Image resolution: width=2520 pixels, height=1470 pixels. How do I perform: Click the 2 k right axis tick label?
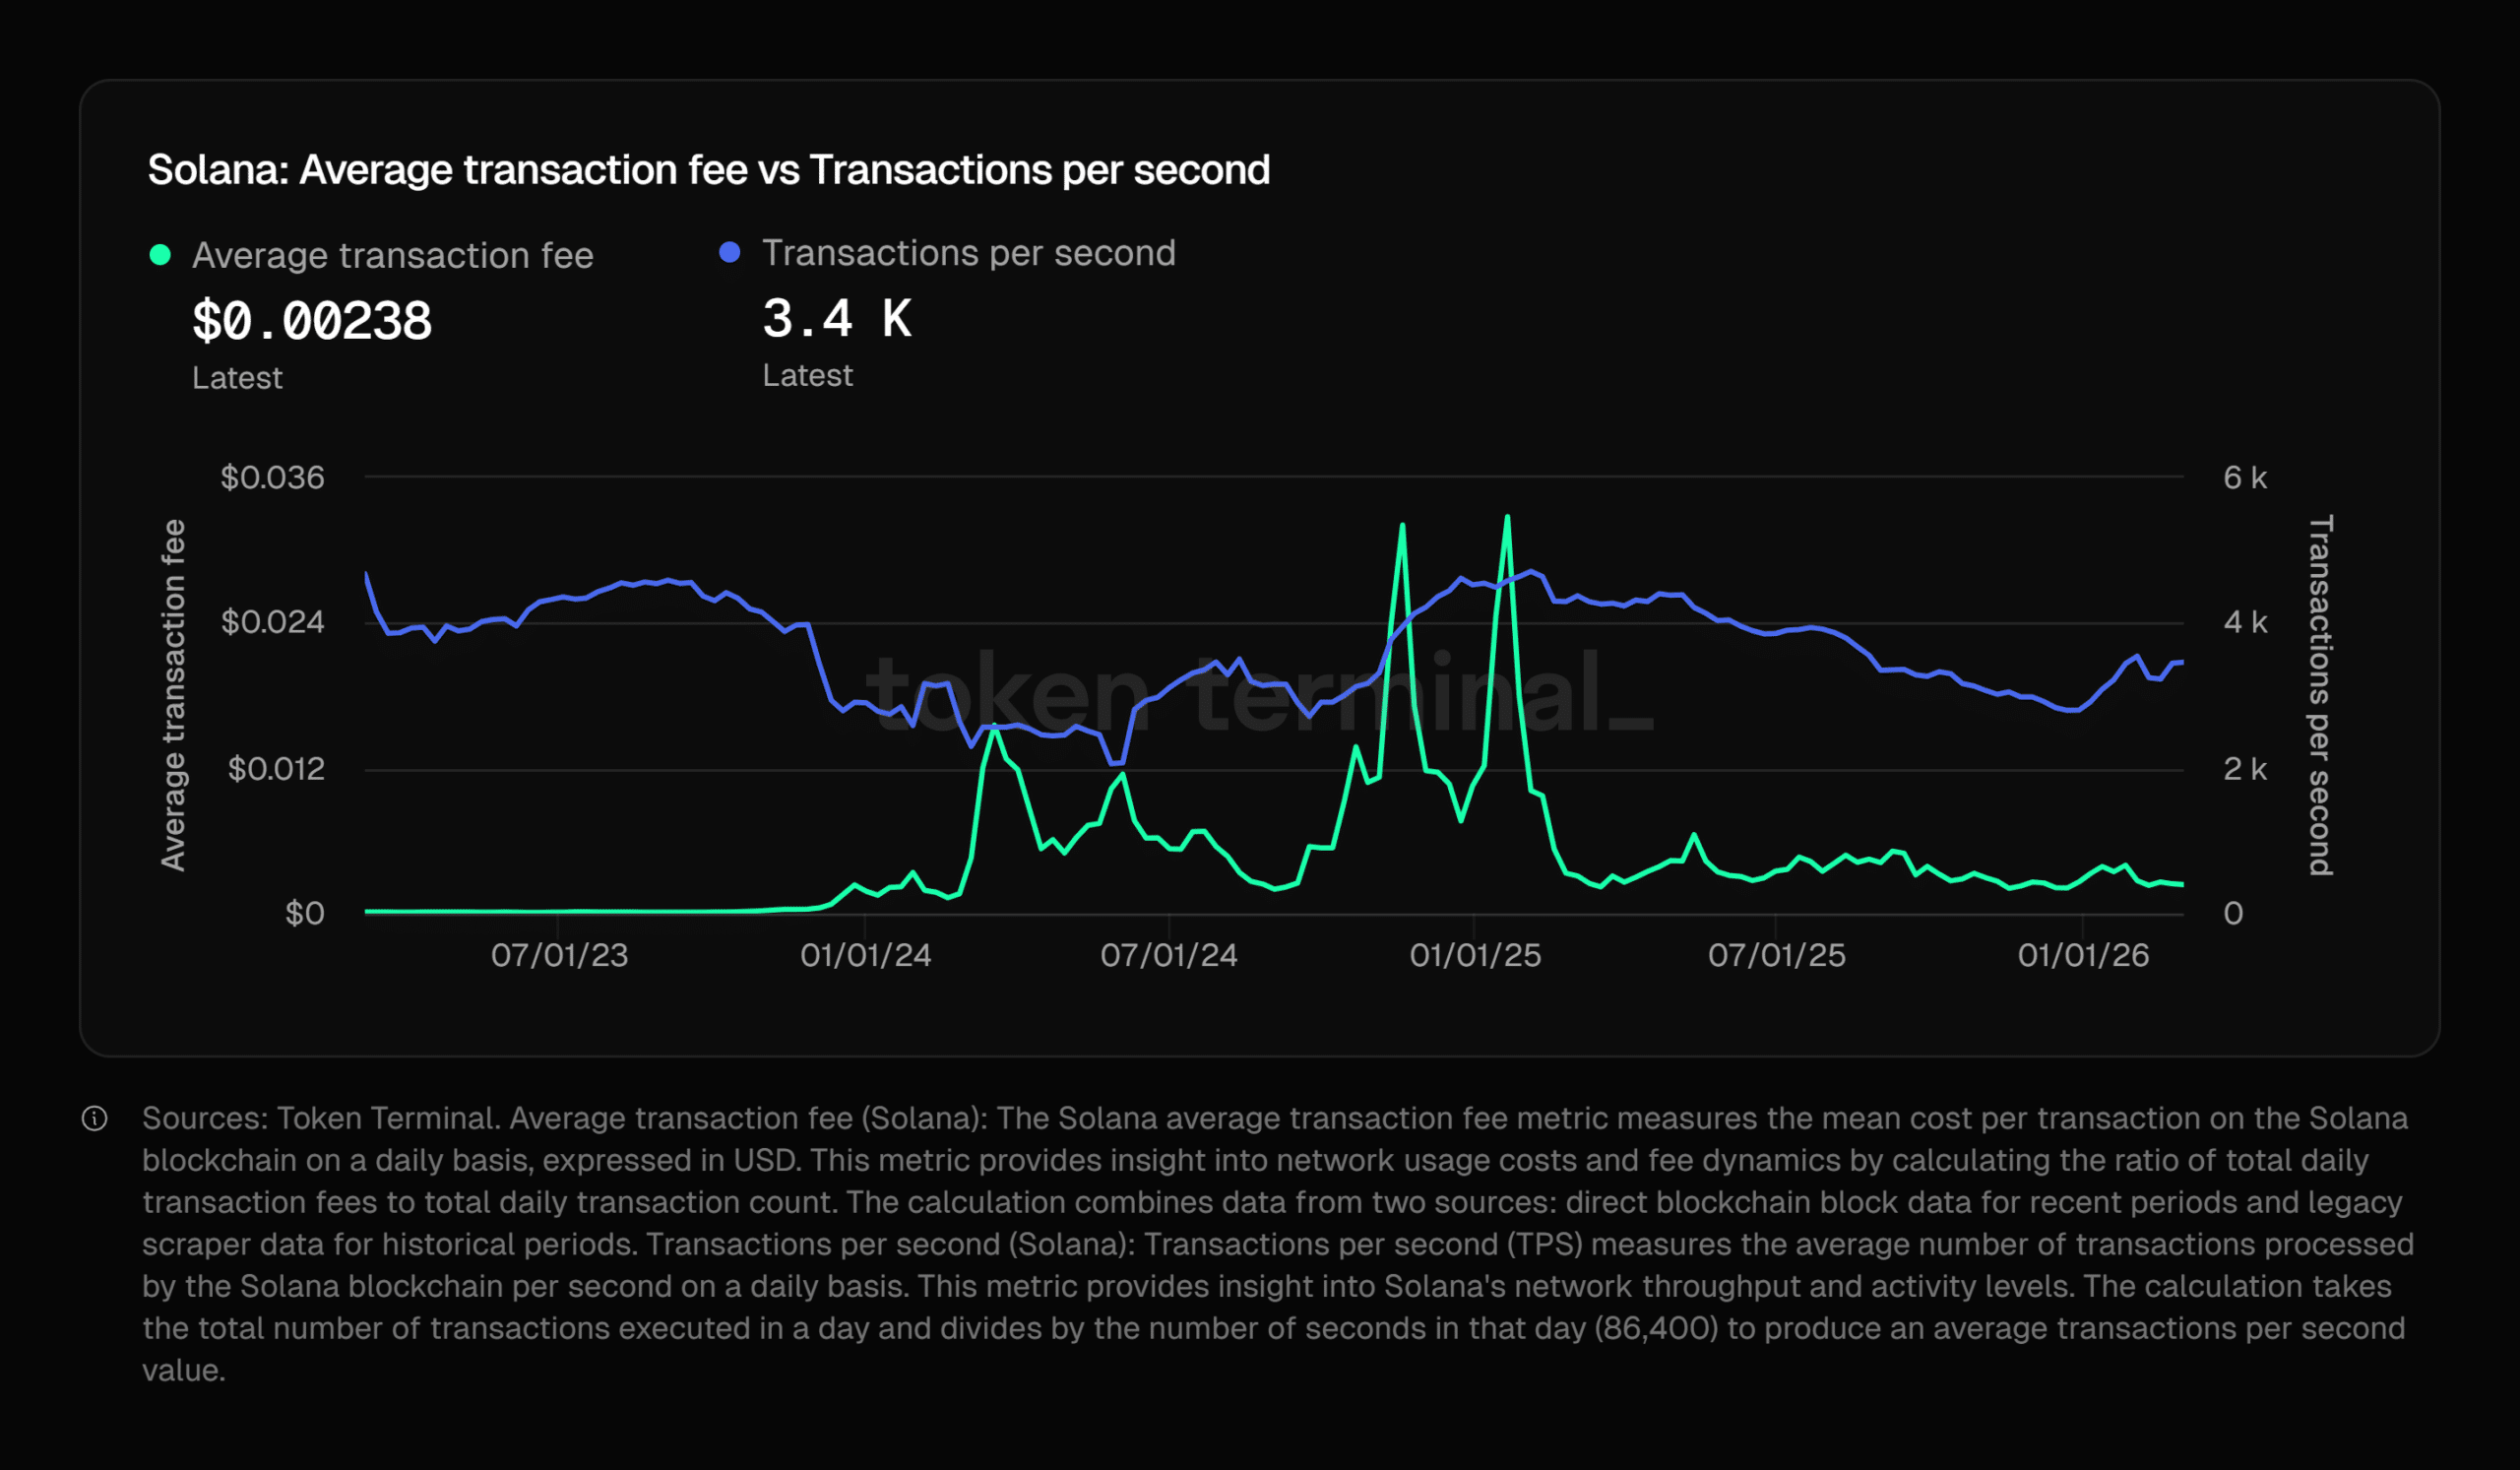point(2245,769)
